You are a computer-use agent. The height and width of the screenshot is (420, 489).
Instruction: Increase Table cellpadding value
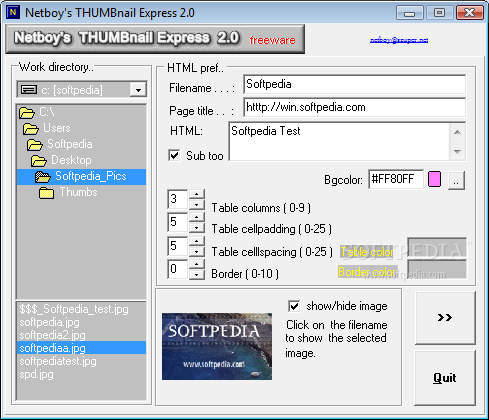click(x=197, y=217)
